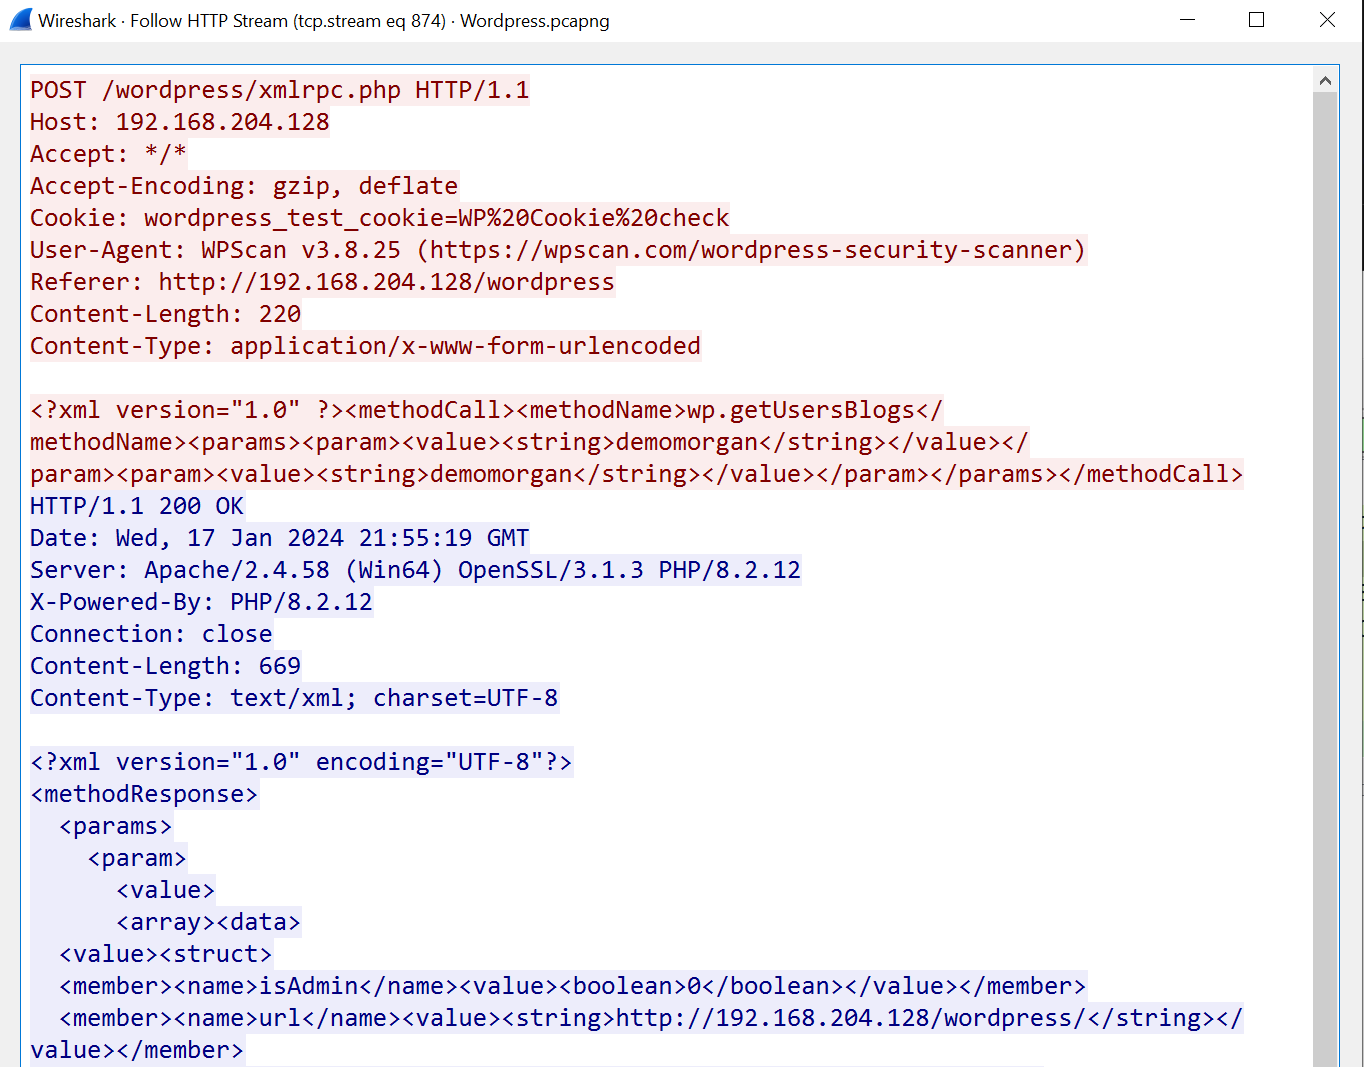Click the <params> tag line
Screen dimensions: 1364x1067
116,826
